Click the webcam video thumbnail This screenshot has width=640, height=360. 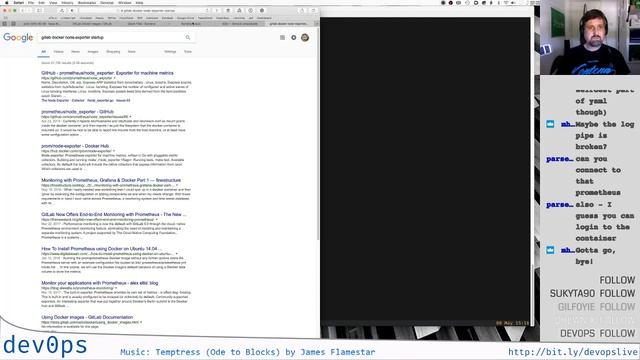point(590,38)
